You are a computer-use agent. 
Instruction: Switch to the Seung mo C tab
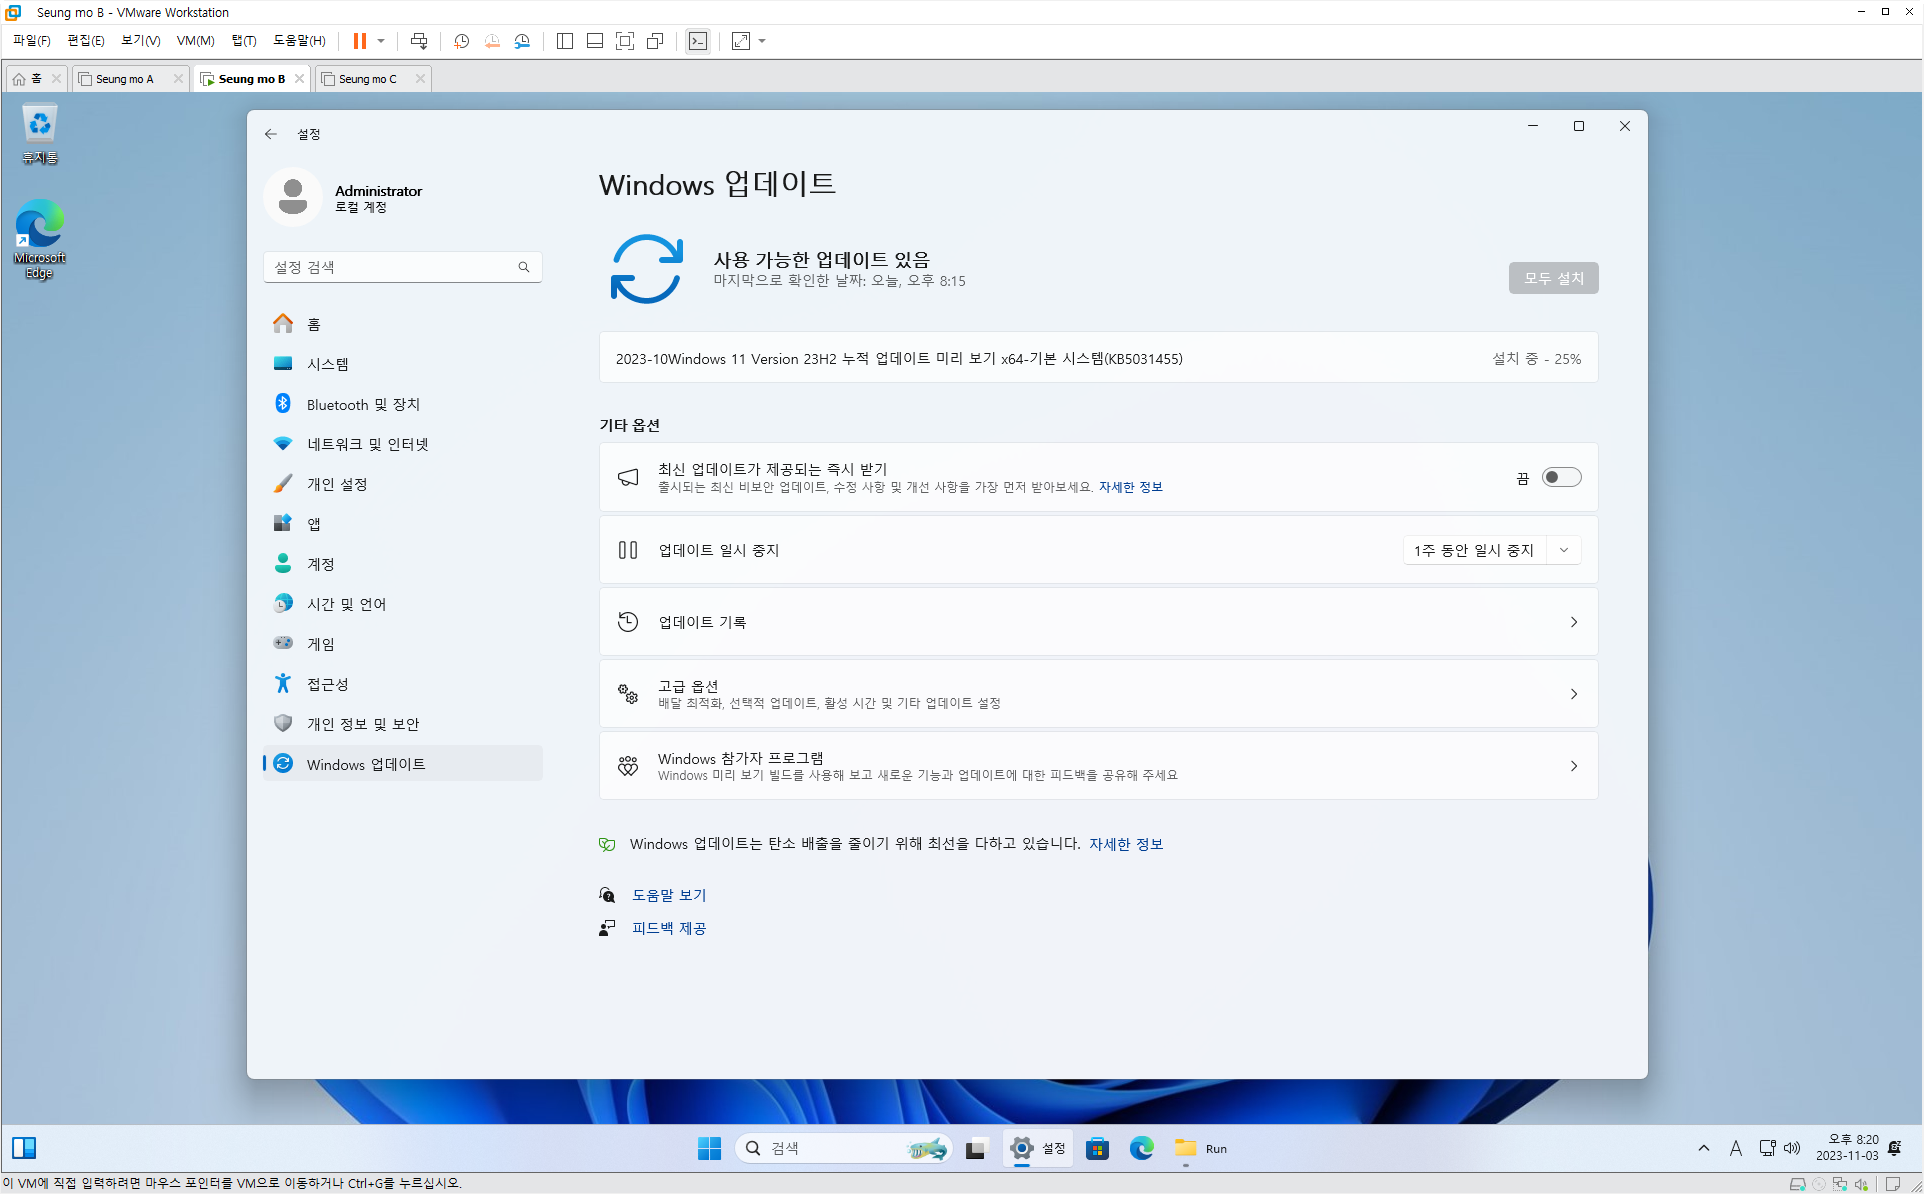click(367, 79)
